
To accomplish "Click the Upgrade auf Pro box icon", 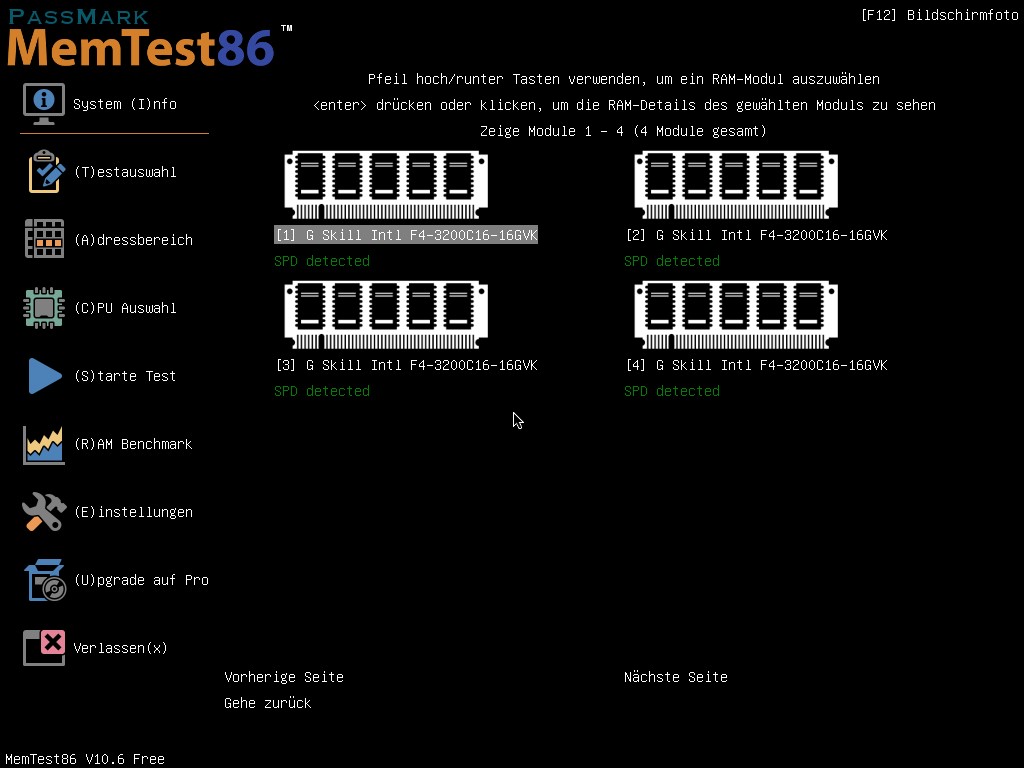I will point(45,580).
